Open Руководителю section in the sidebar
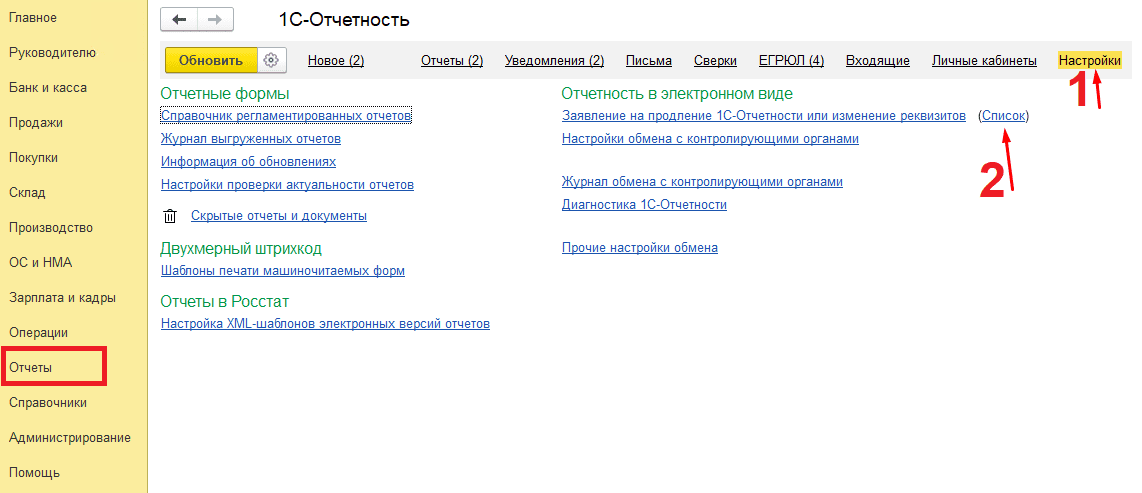This screenshot has height=493, width=1142. click(x=52, y=52)
